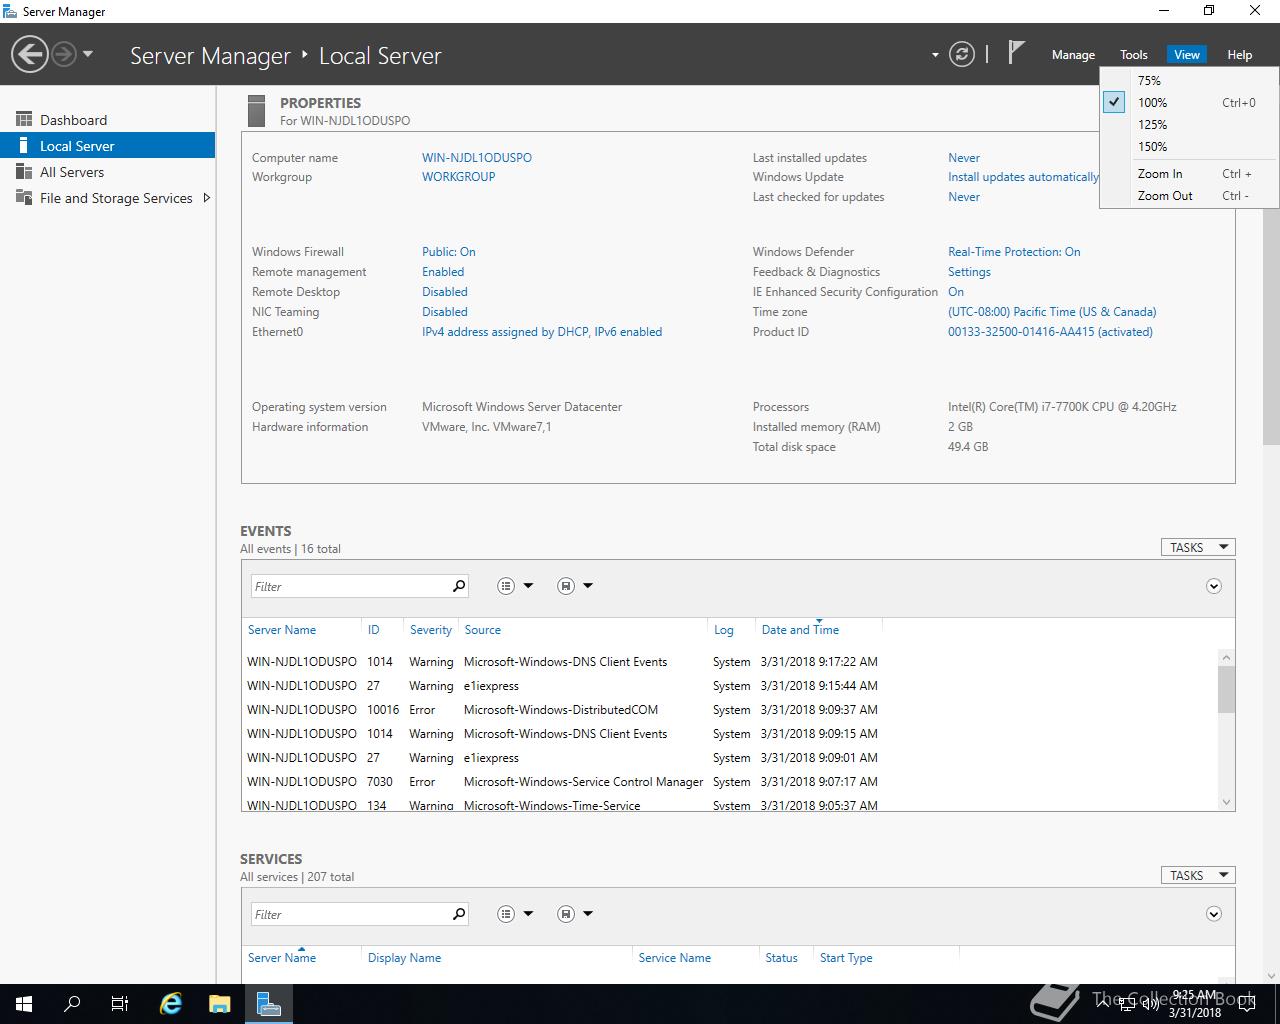Open Ethernet0 IPv4 address DHCP link
1280x1024 pixels.
[x=542, y=332]
